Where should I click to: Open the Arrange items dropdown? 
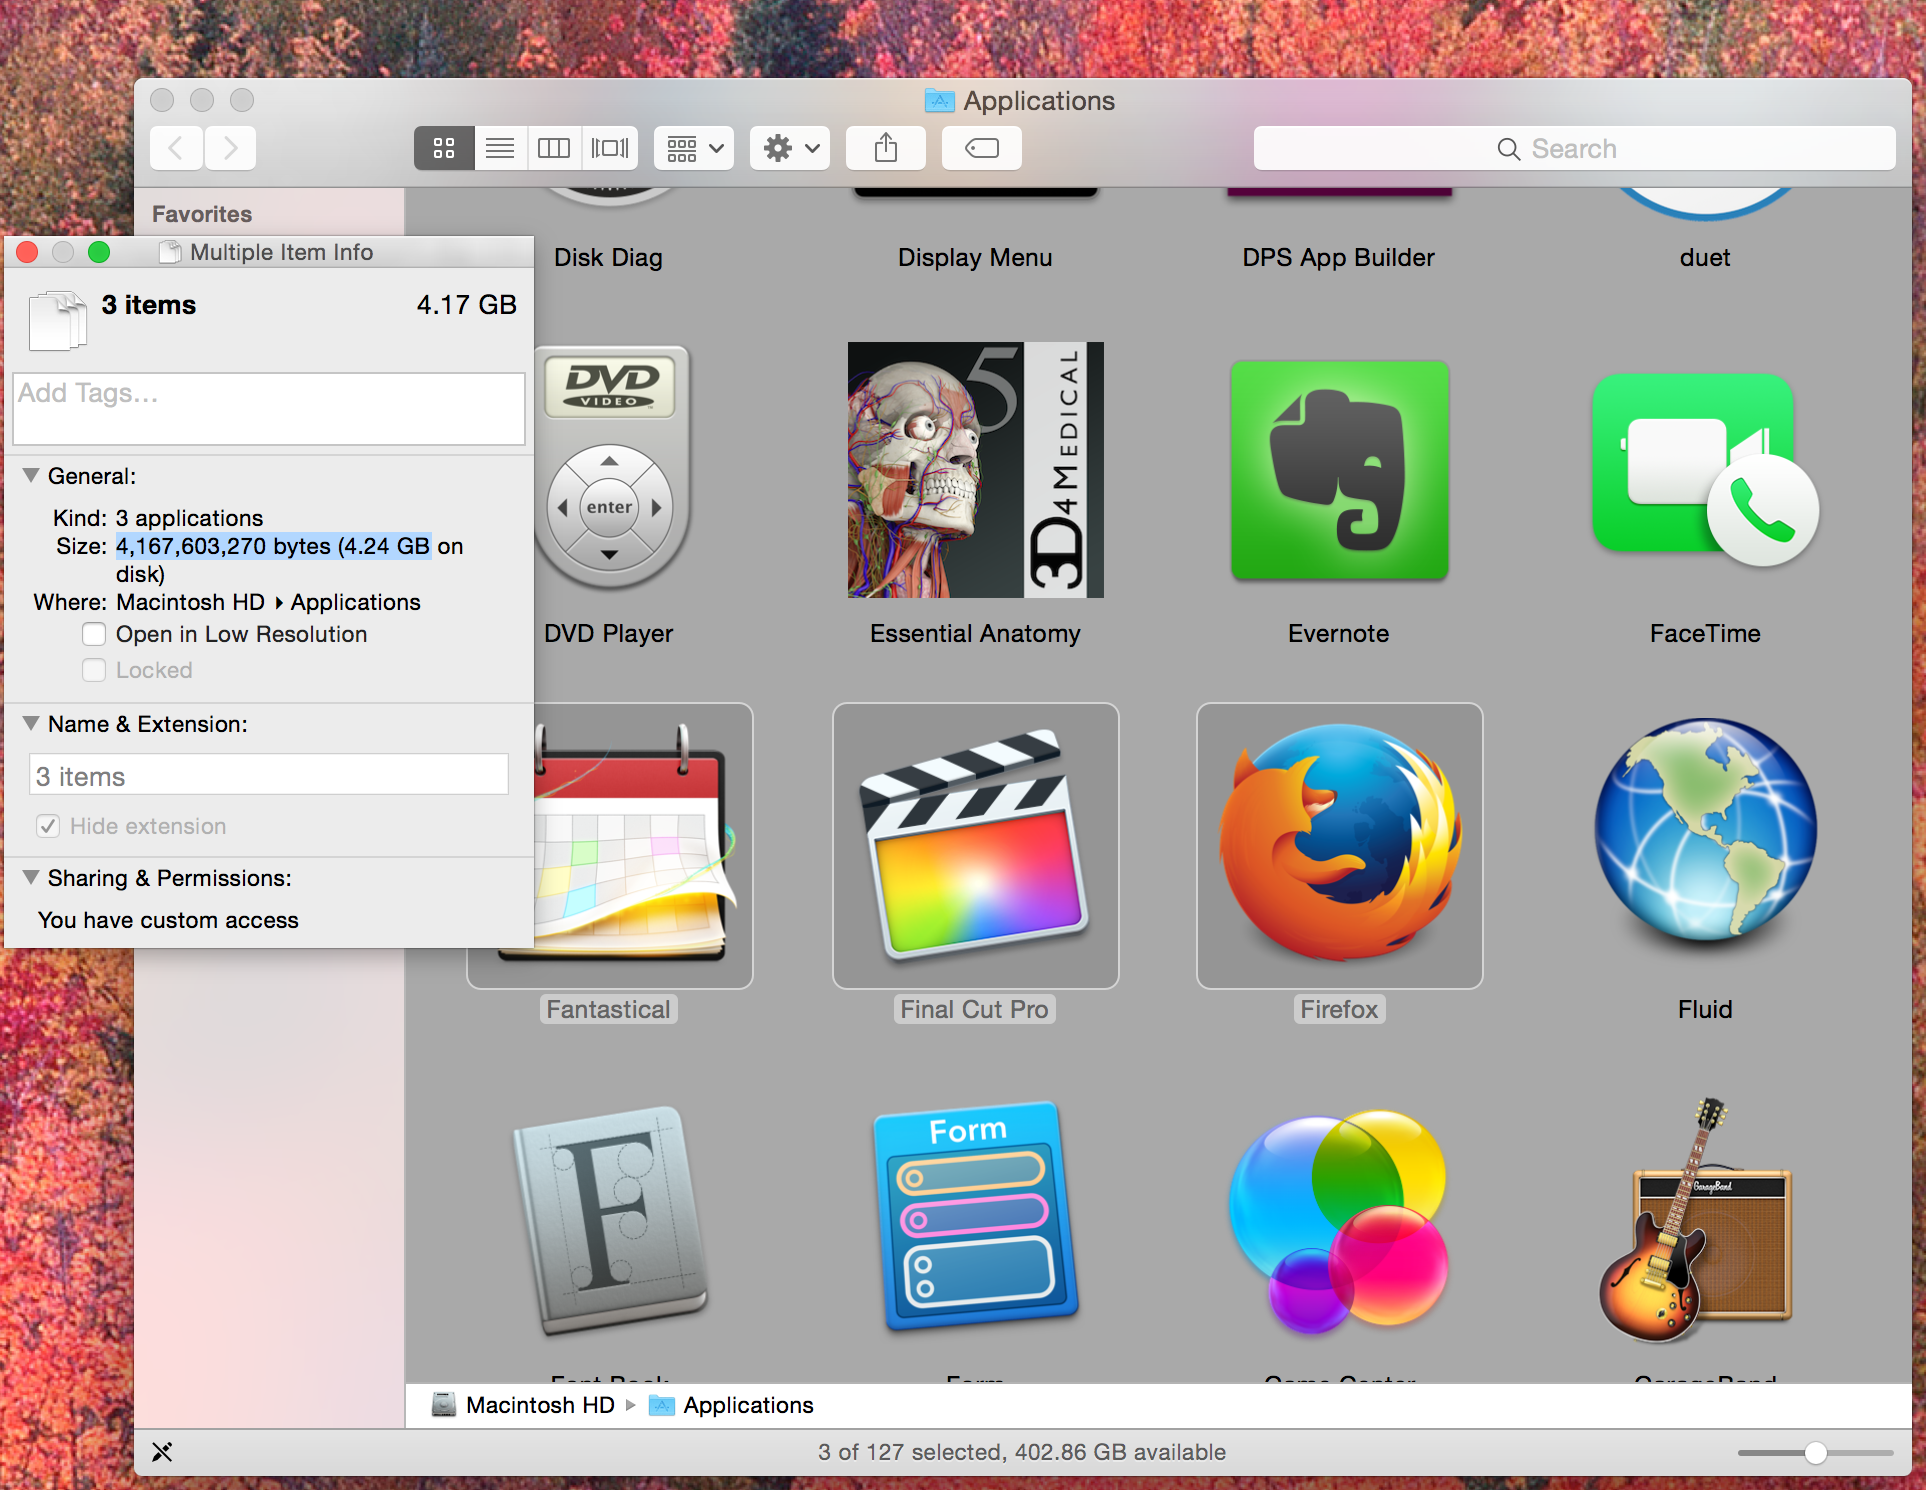[694, 148]
